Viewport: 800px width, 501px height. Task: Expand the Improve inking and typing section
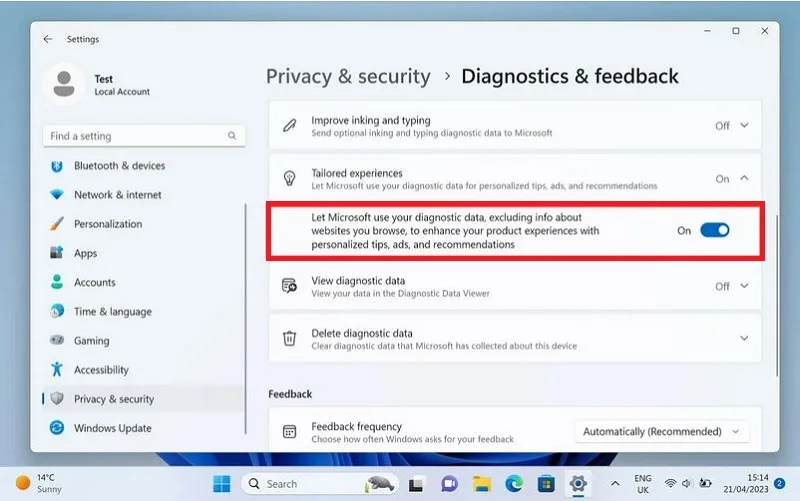[744, 126]
